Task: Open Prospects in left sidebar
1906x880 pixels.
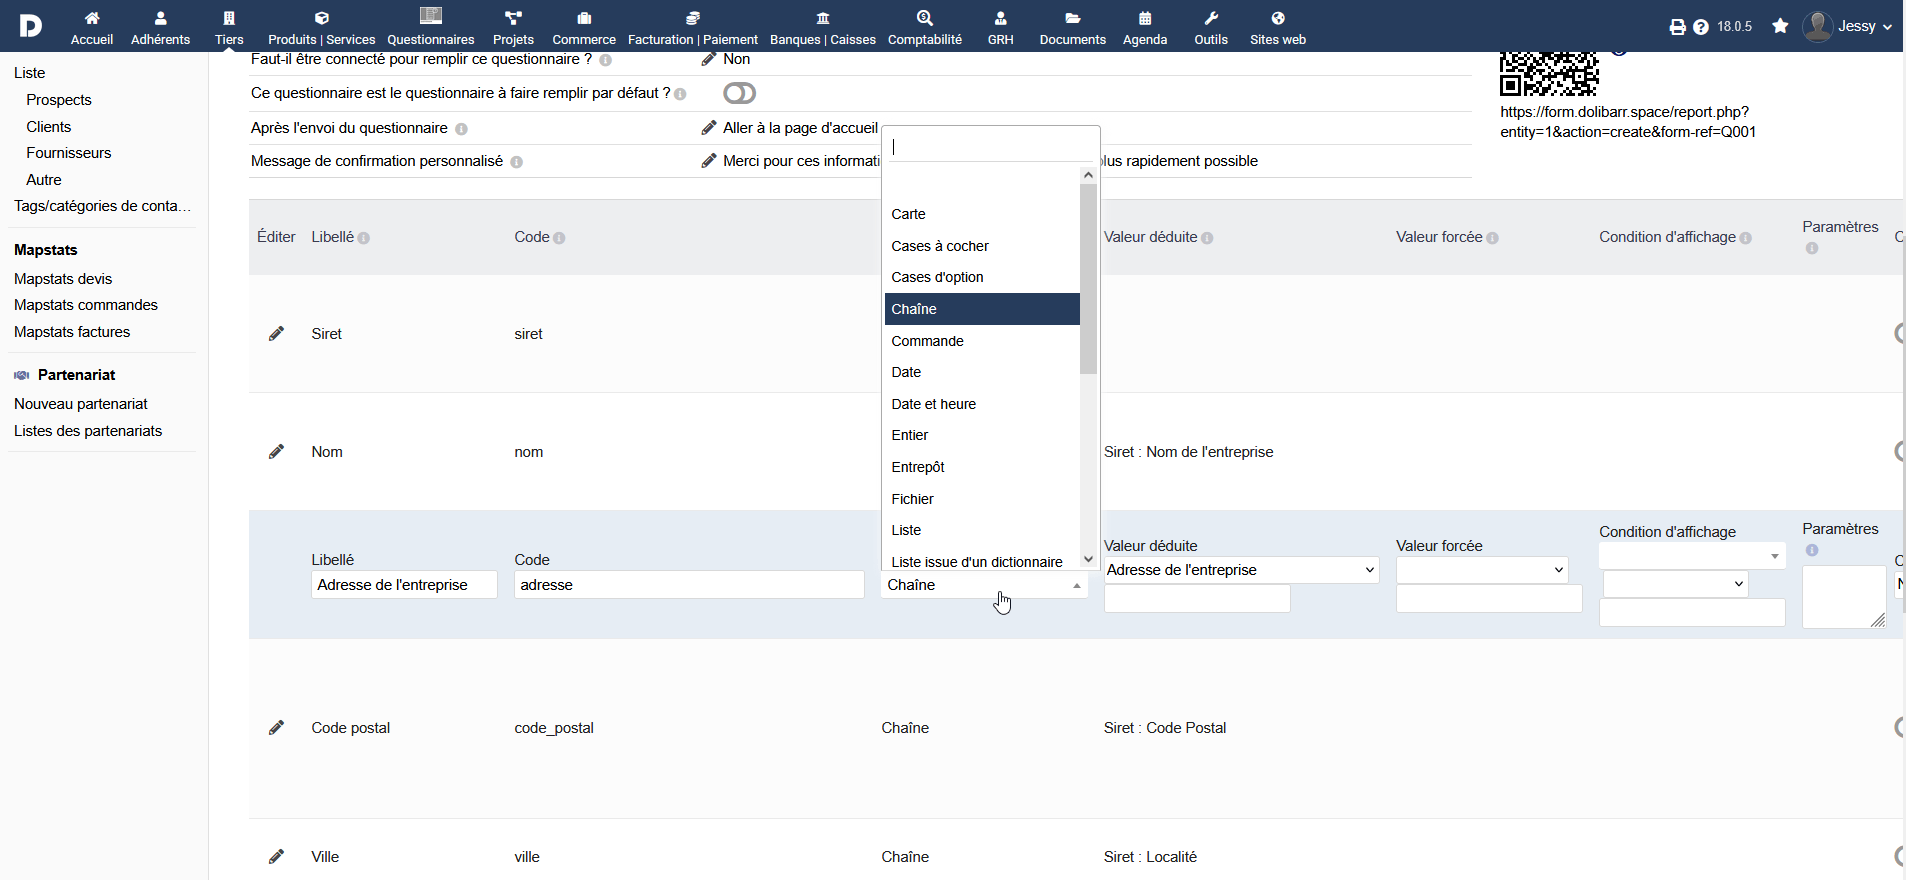Action: pos(59,100)
